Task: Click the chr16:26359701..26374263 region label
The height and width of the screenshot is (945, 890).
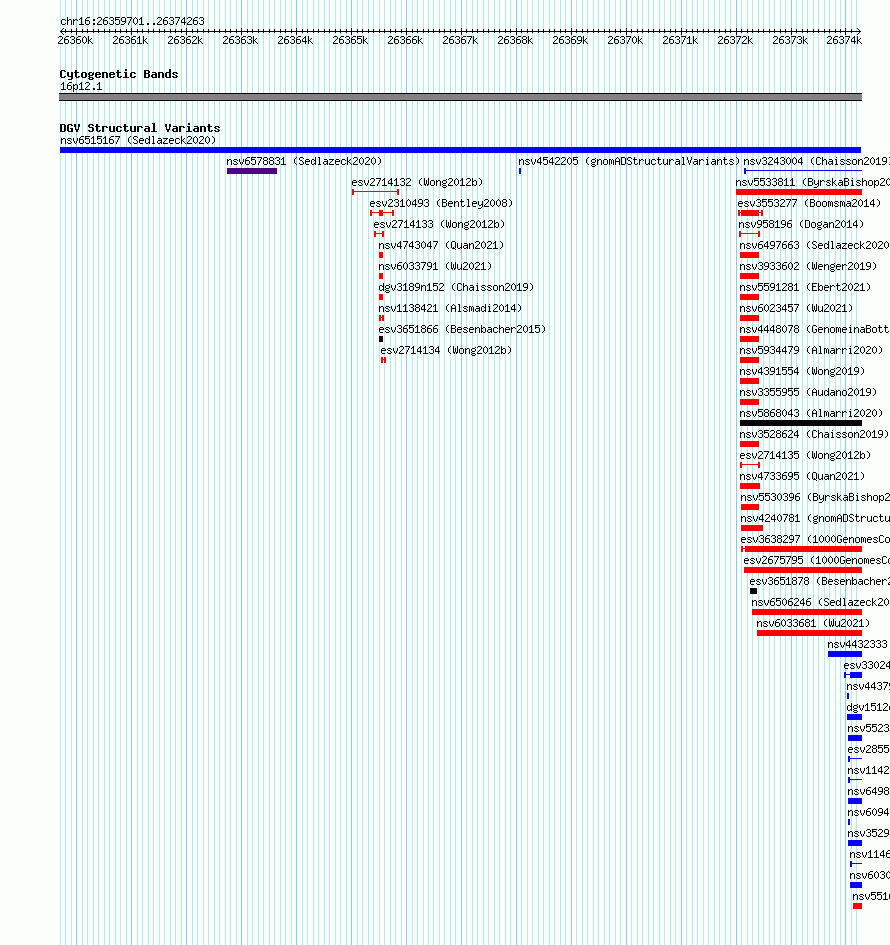Action: [x=132, y=22]
